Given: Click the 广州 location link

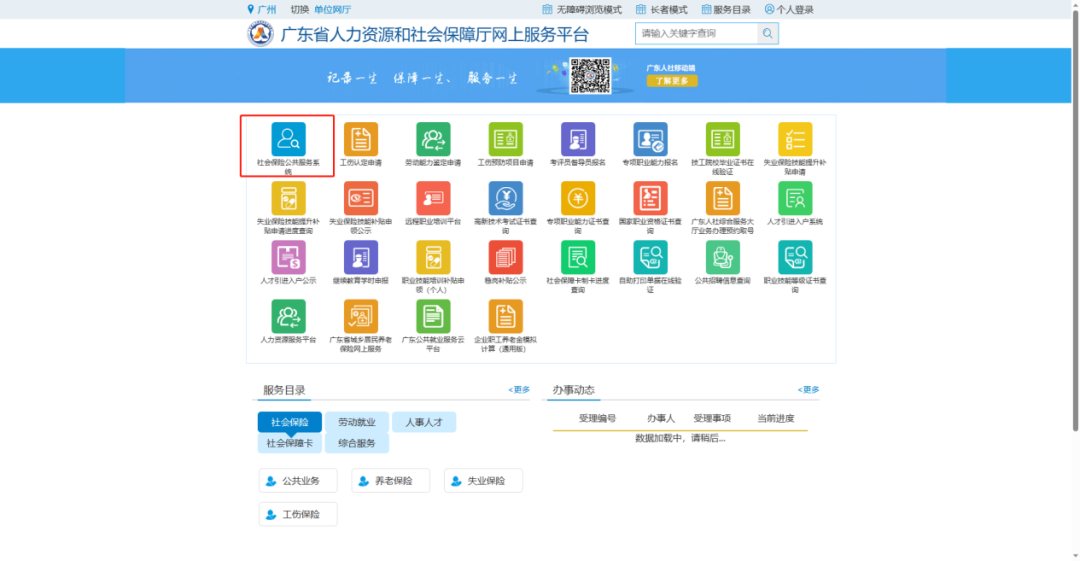Looking at the screenshot, I should [x=262, y=10].
